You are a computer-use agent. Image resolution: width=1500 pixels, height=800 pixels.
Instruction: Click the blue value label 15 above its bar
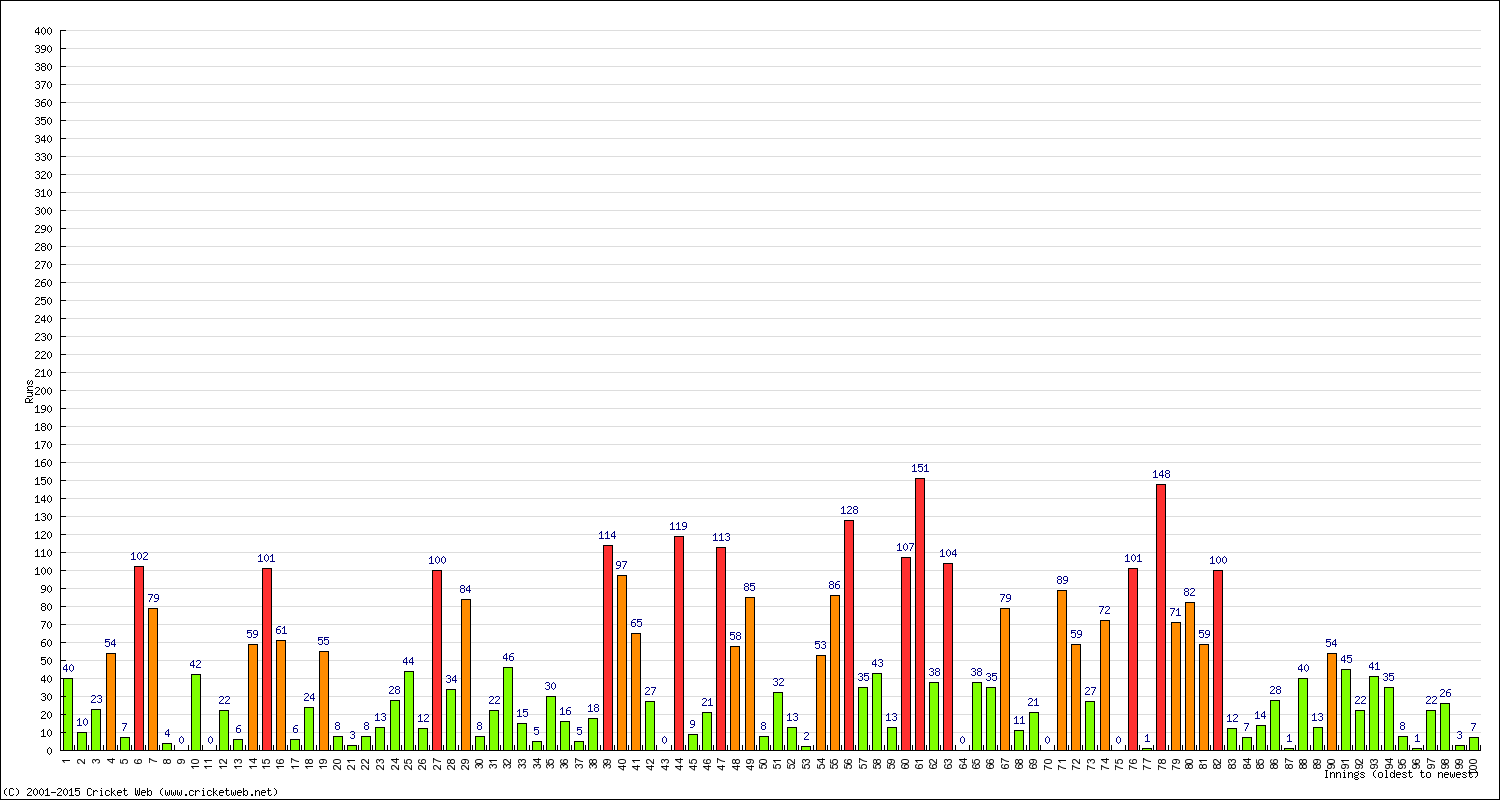(x=522, y=713)
